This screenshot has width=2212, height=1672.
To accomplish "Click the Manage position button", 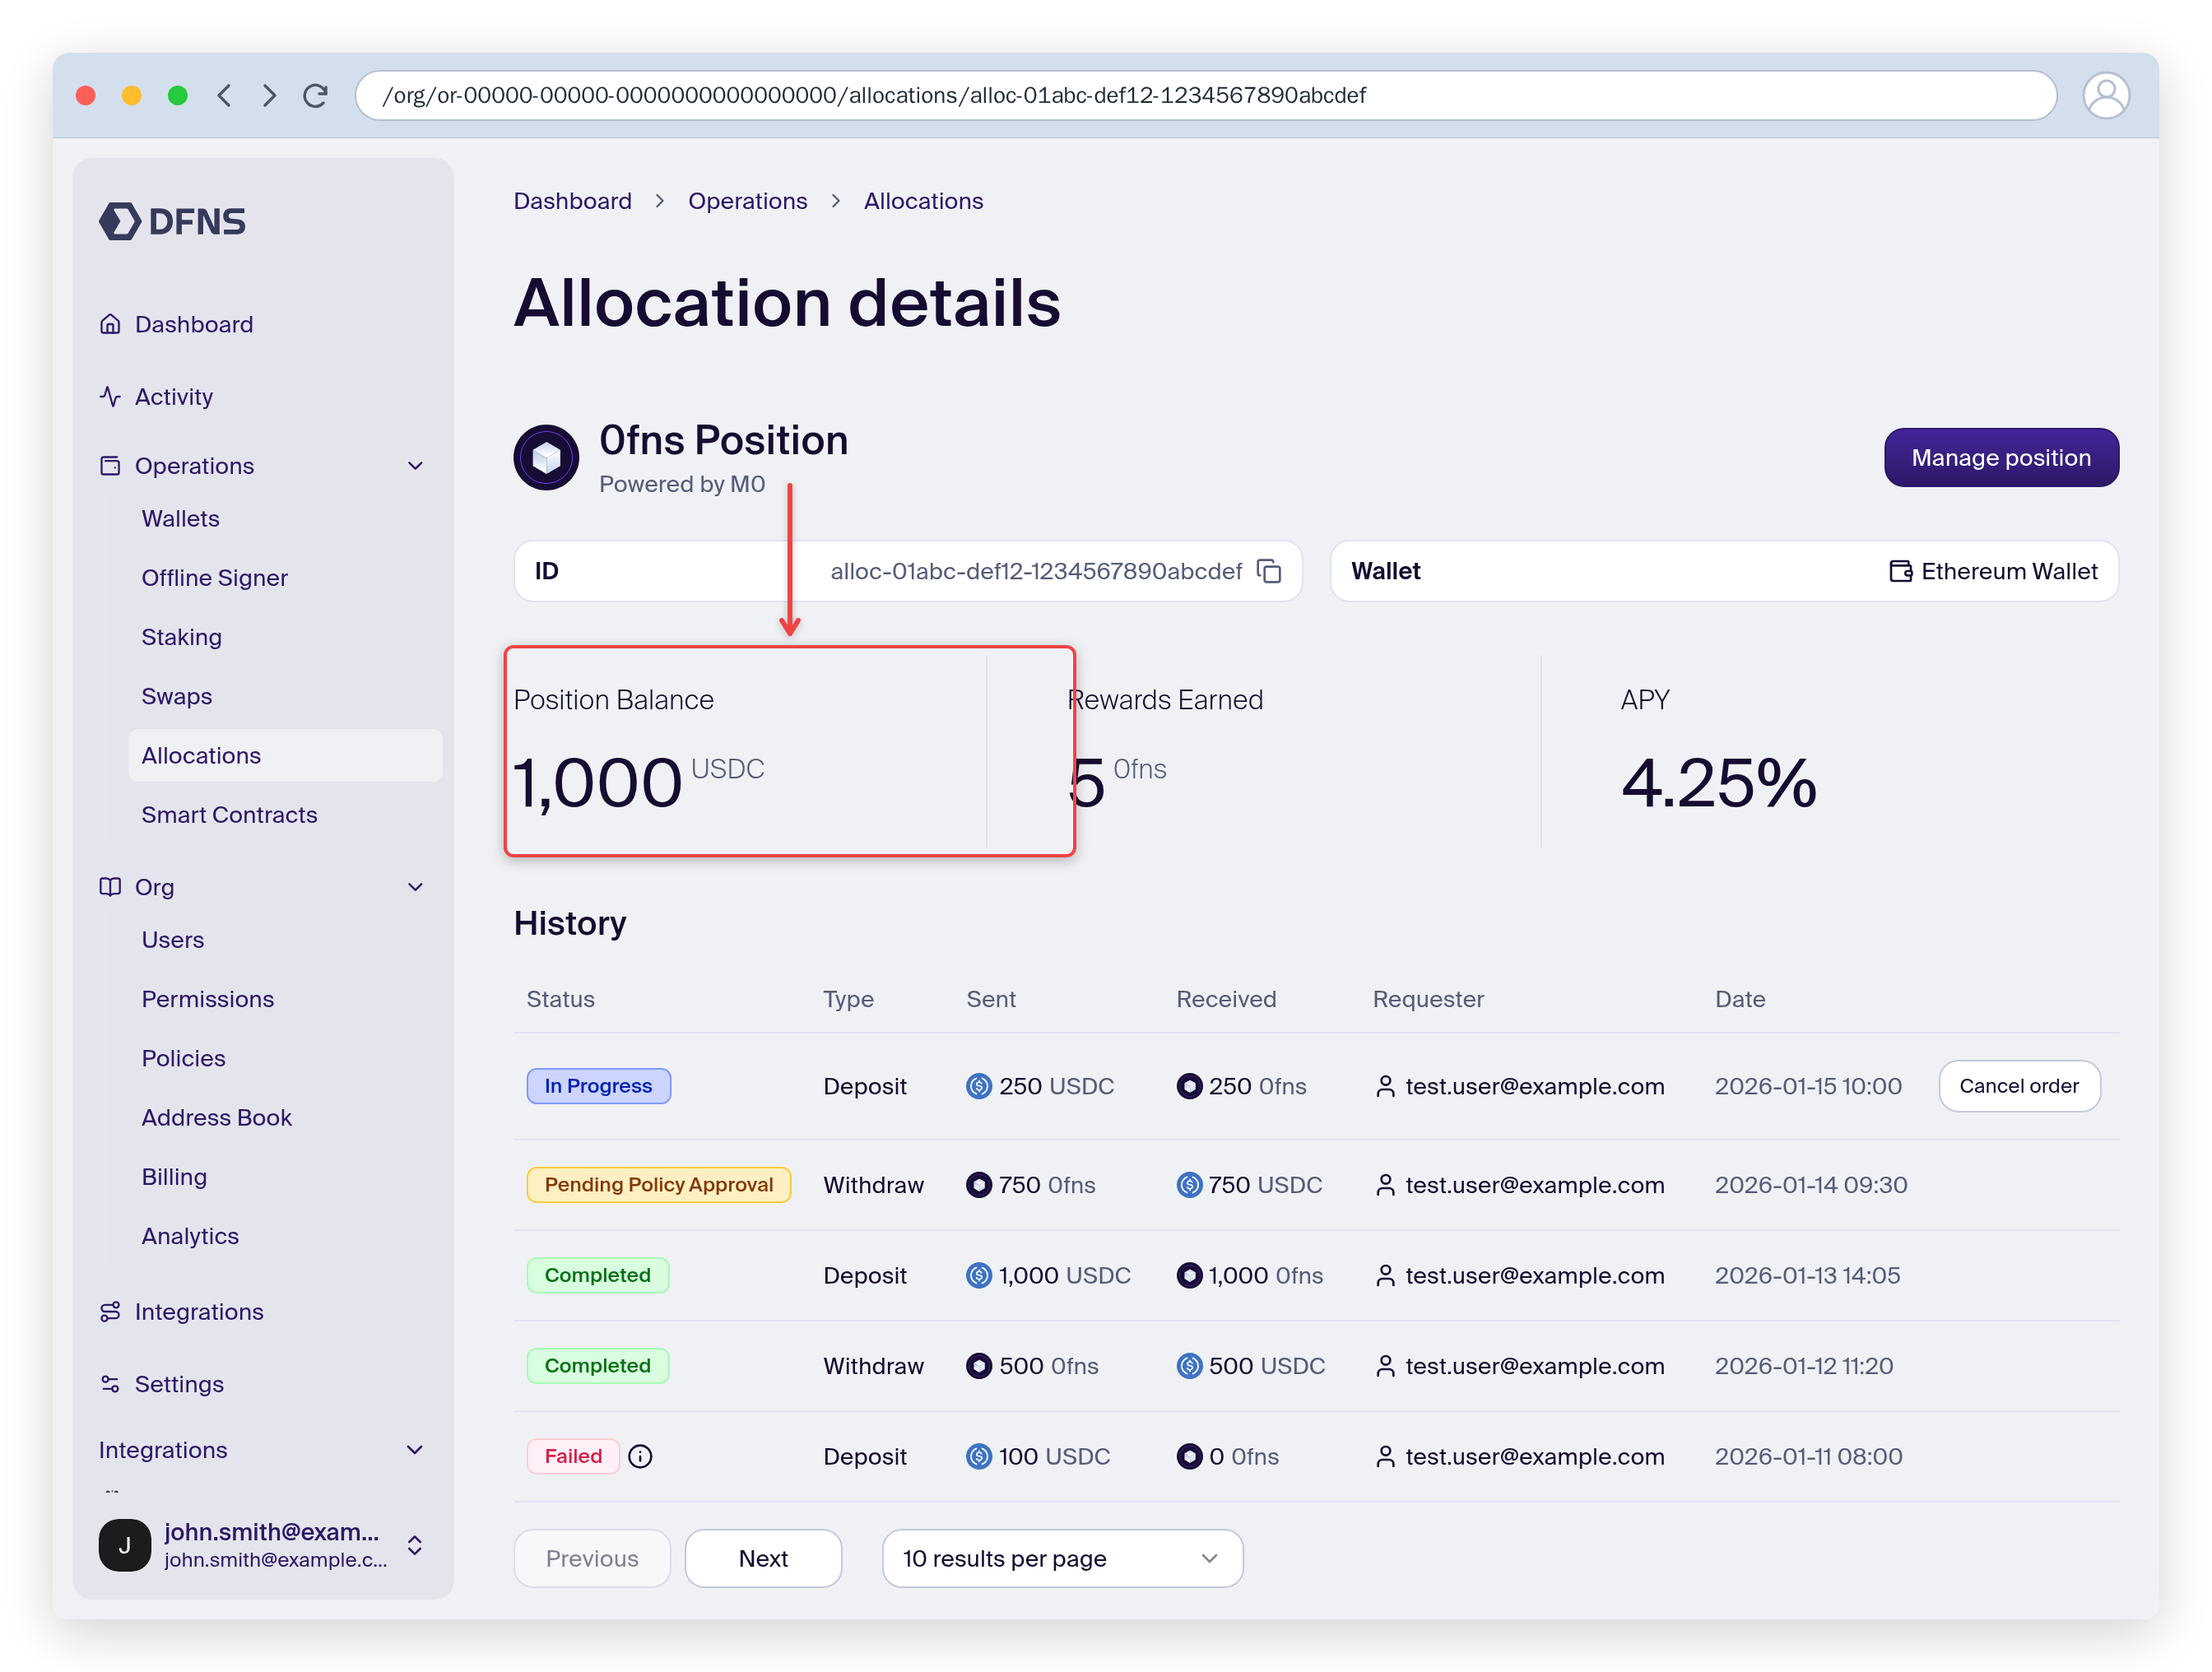I will pos(2001,457).
